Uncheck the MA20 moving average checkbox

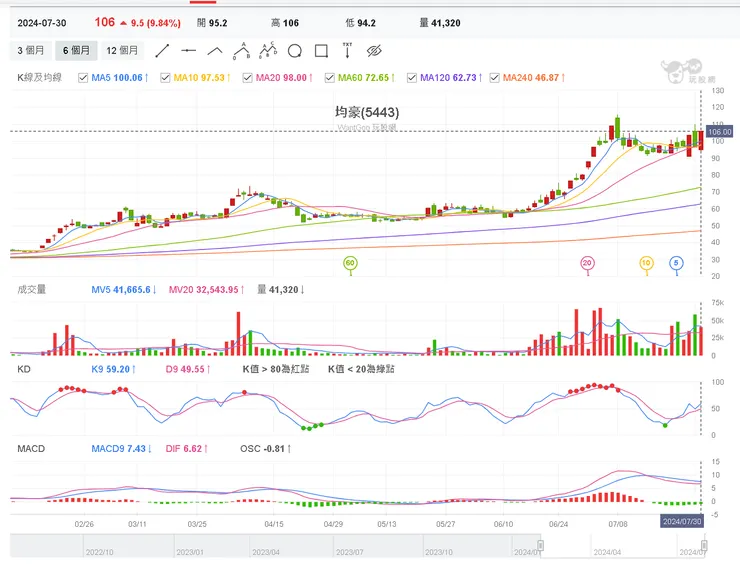247,78
